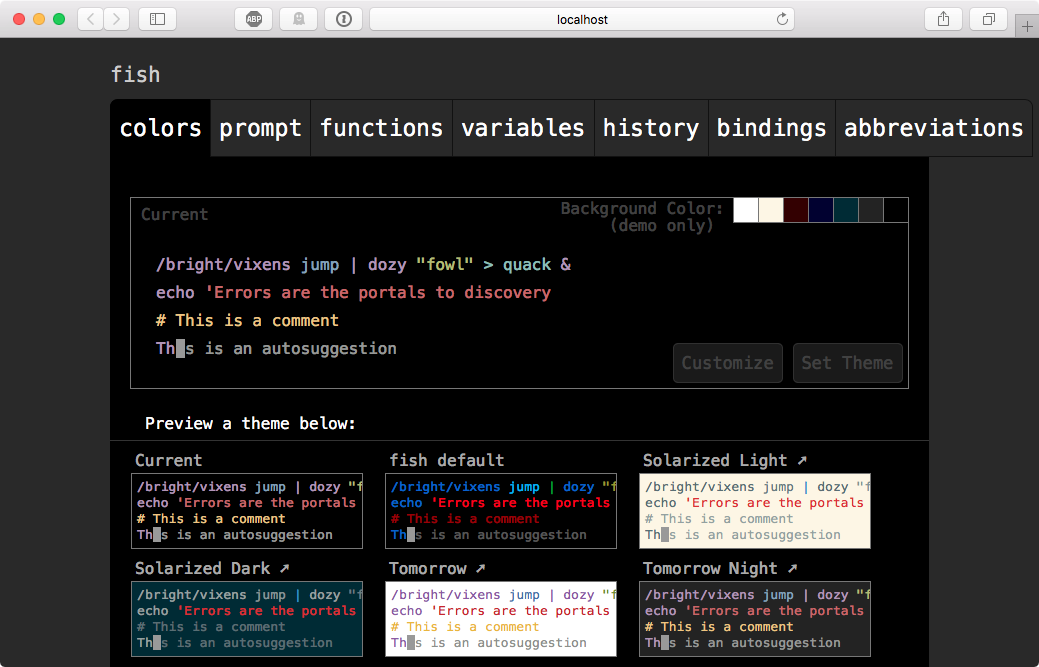This screenshot has height=667, width=1039.
Task: Click the Share icon in Safari's toolbar
Action: click(x=942, y=18)
